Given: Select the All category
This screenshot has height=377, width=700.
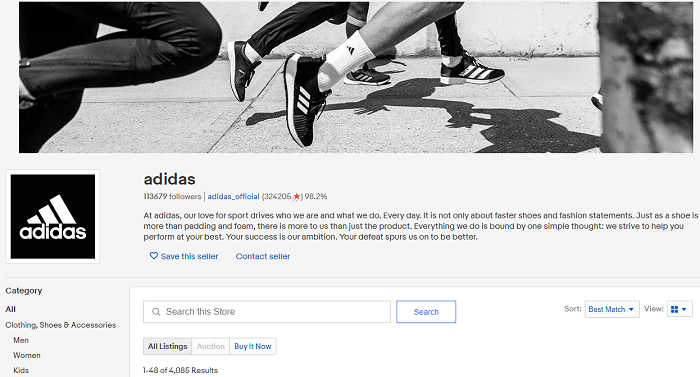Looking at the screenshot, I should (10, 309).
